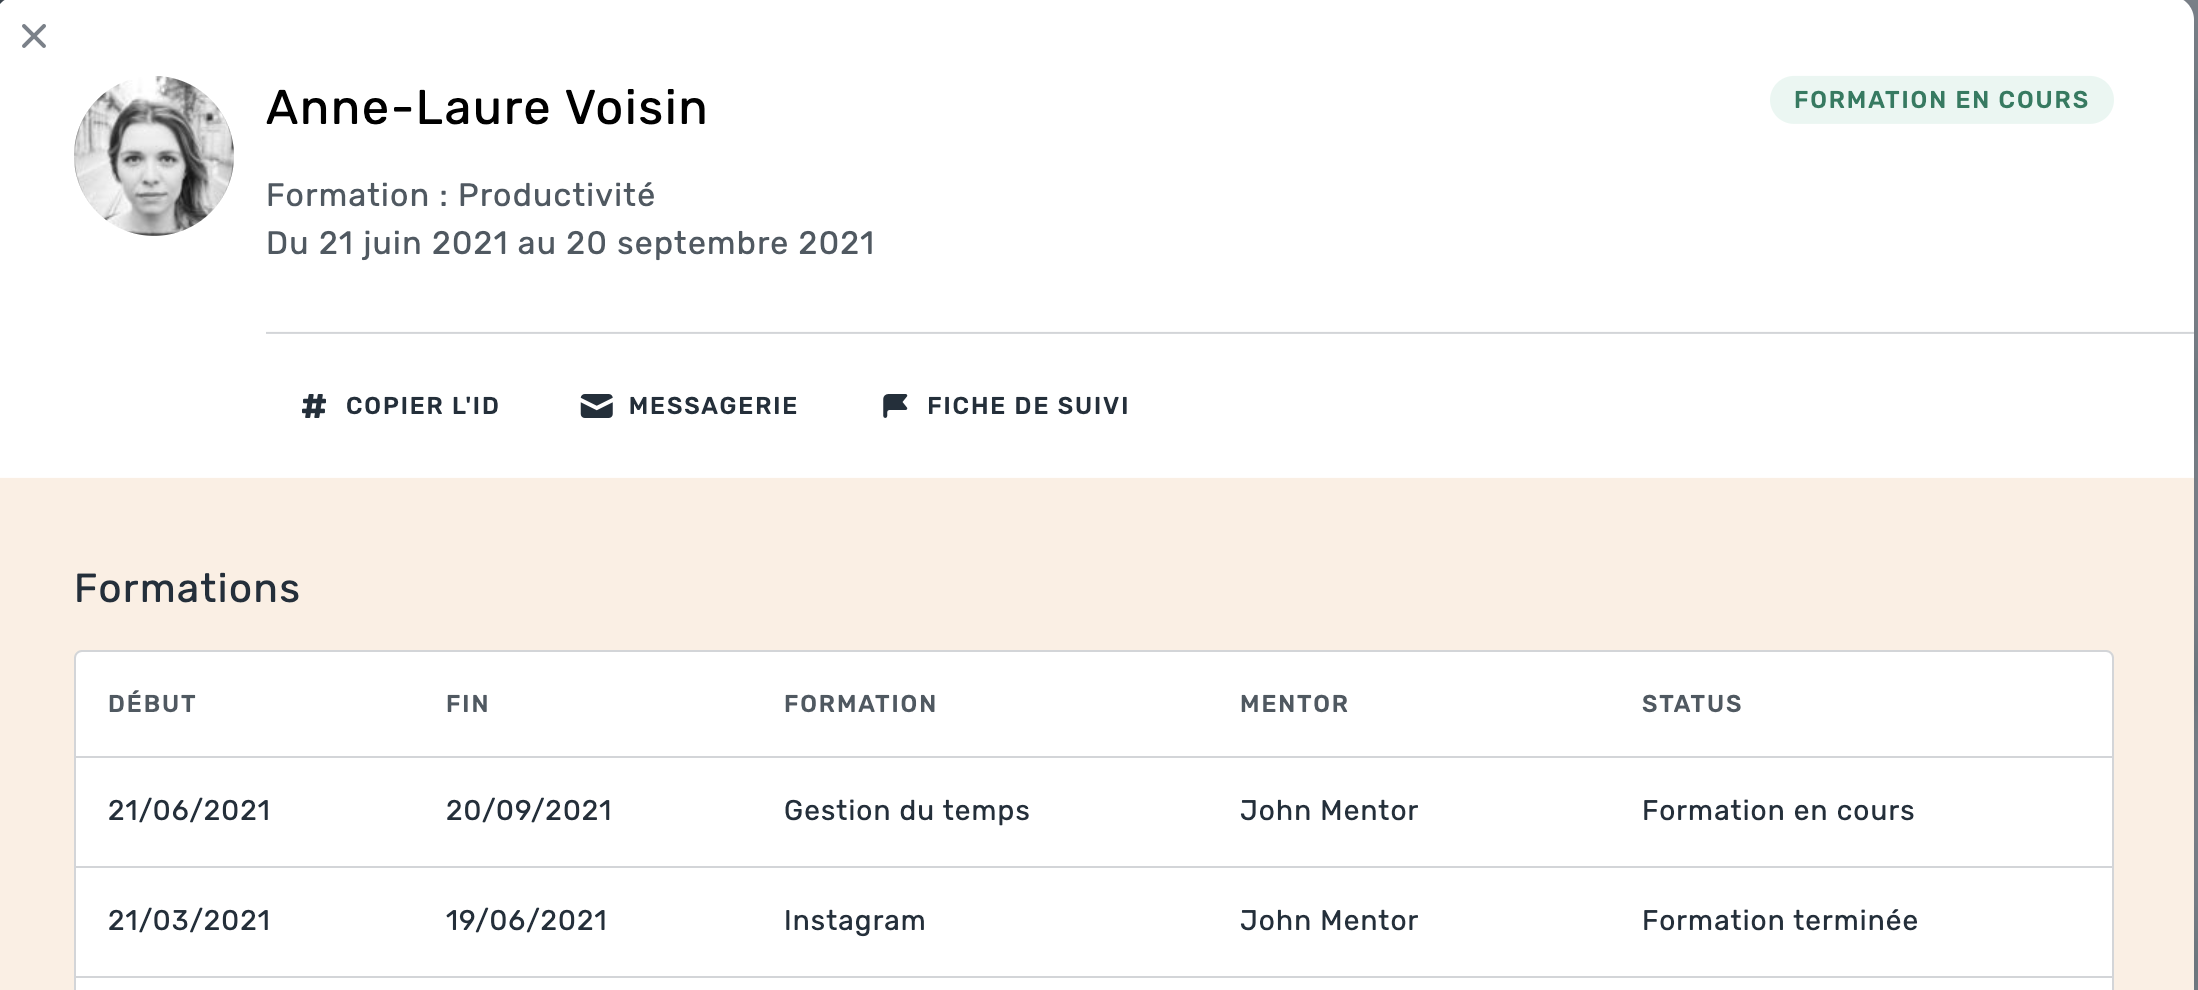This screenshot has height=990, width=2198.
Task: Click the Formation terminée status cell
Action: 1779,921
